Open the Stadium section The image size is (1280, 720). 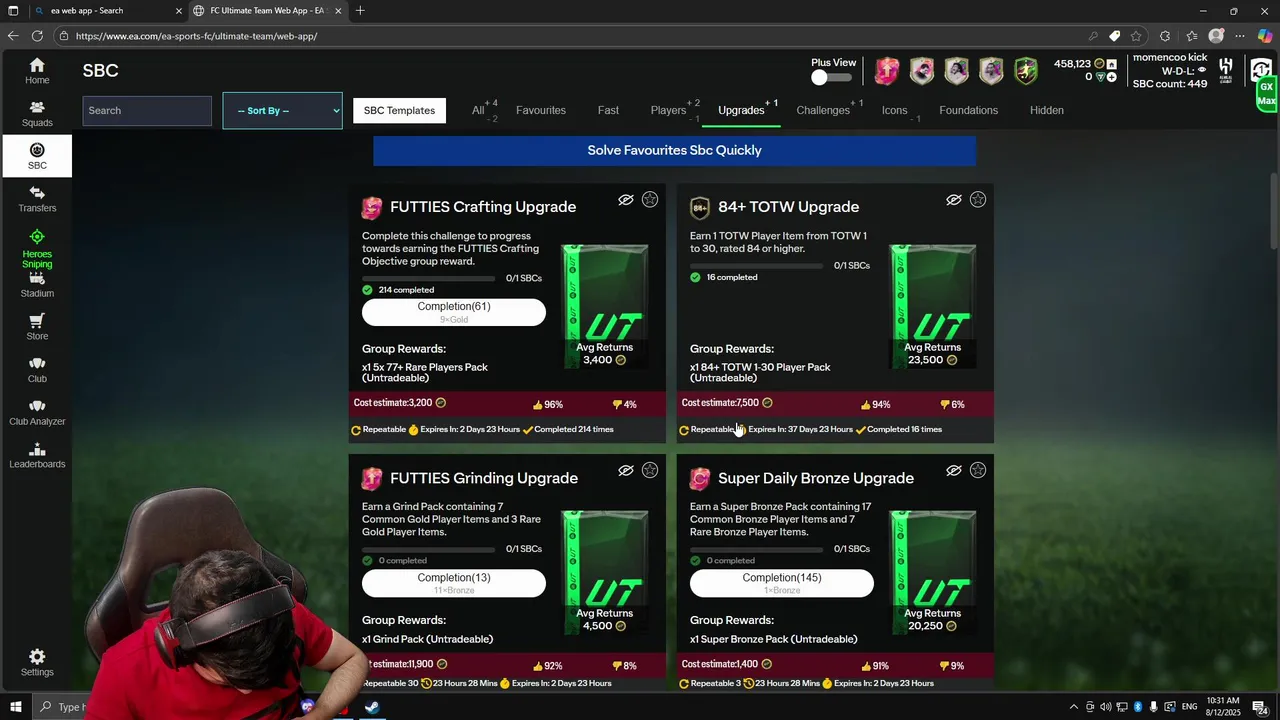click(37, 285)
